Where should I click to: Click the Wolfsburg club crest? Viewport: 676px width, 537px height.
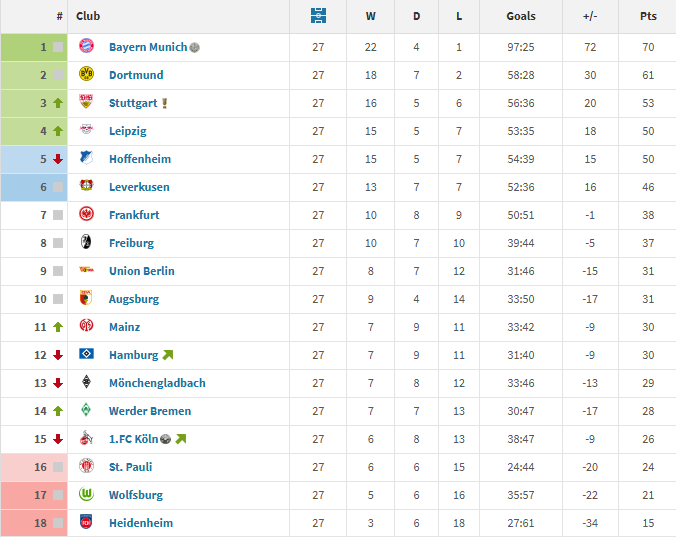click(x=86, y=495)
